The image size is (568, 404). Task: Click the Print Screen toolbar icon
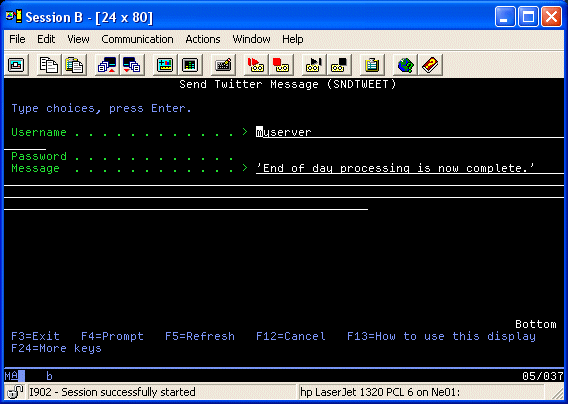click(x=16, y=65)
